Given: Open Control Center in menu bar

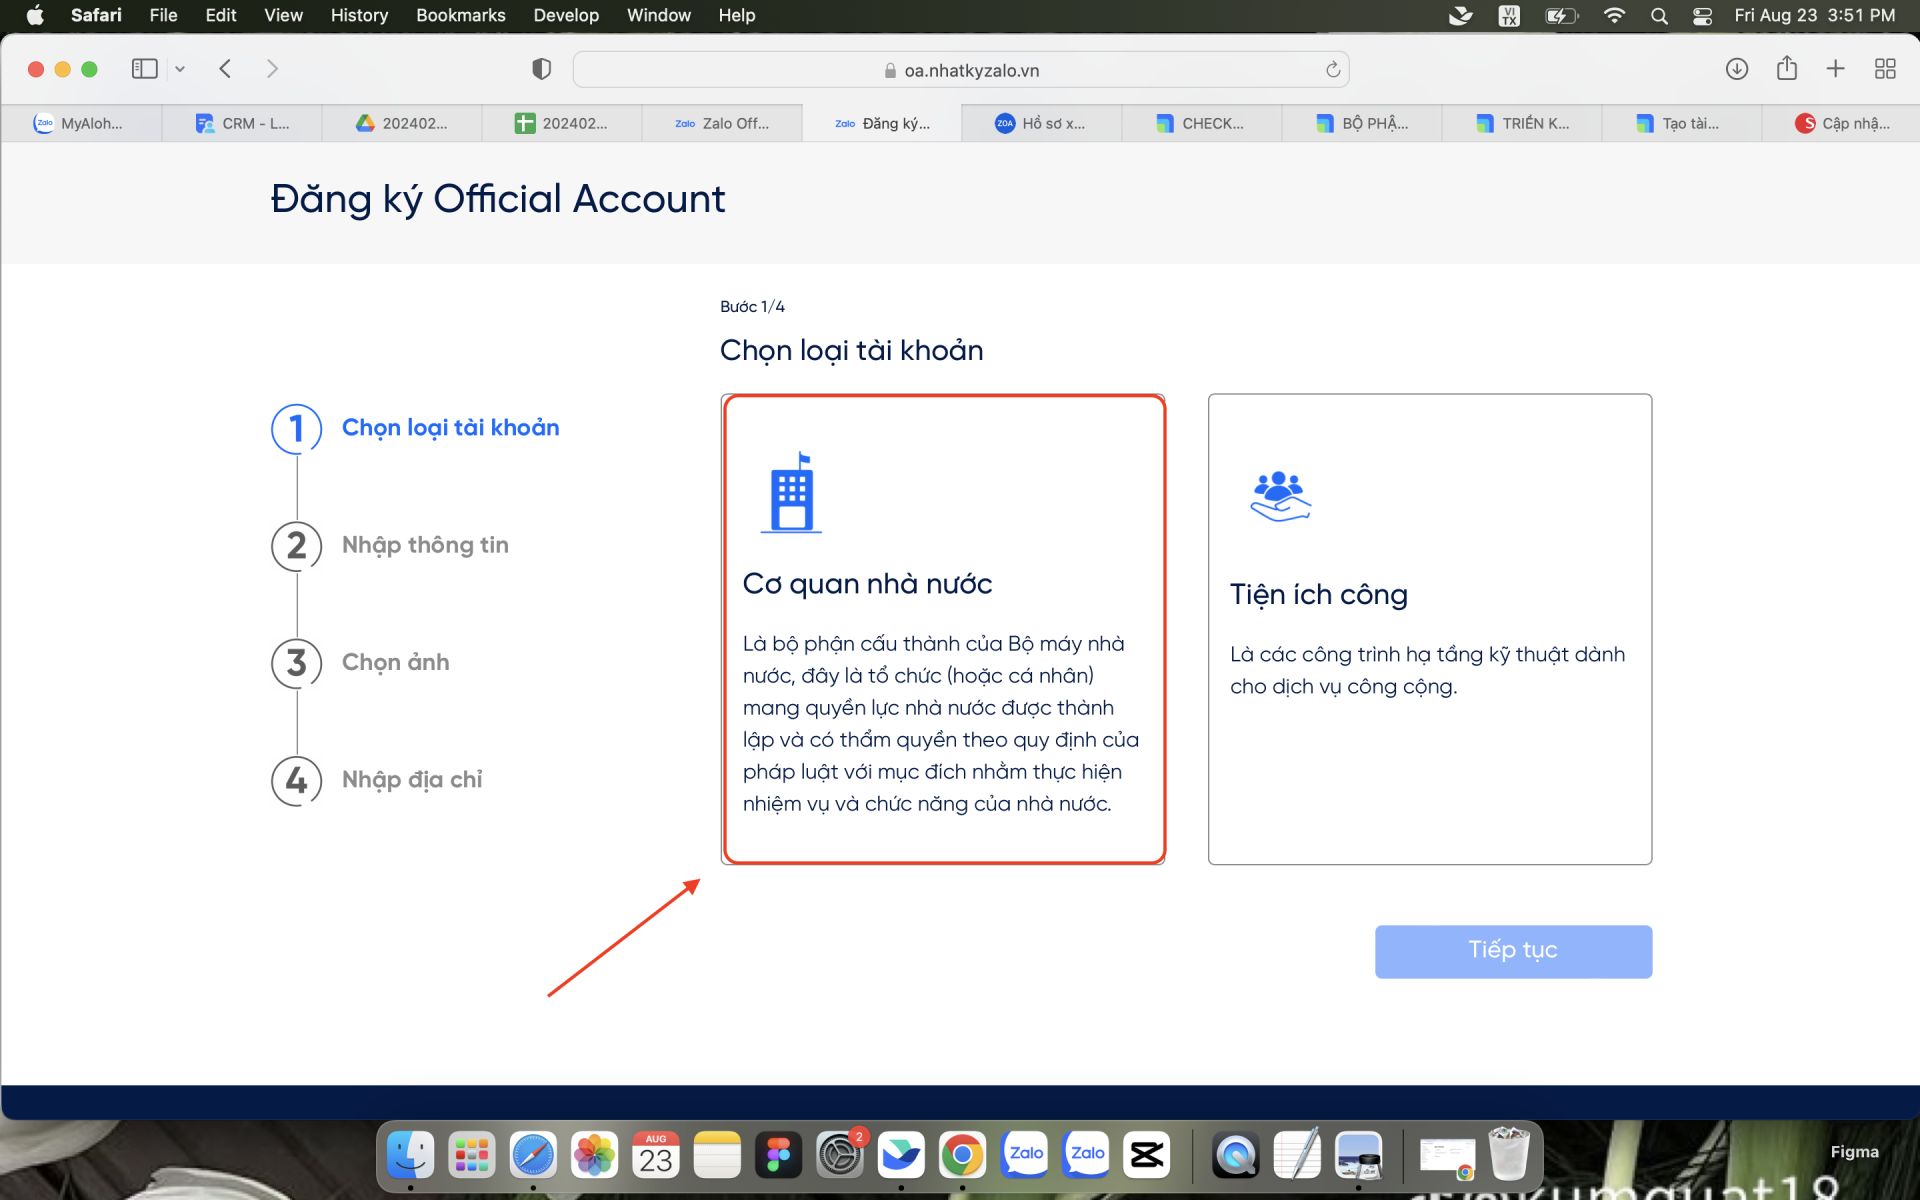Looking at the screenshot, I should click(x=1702, y=15).
